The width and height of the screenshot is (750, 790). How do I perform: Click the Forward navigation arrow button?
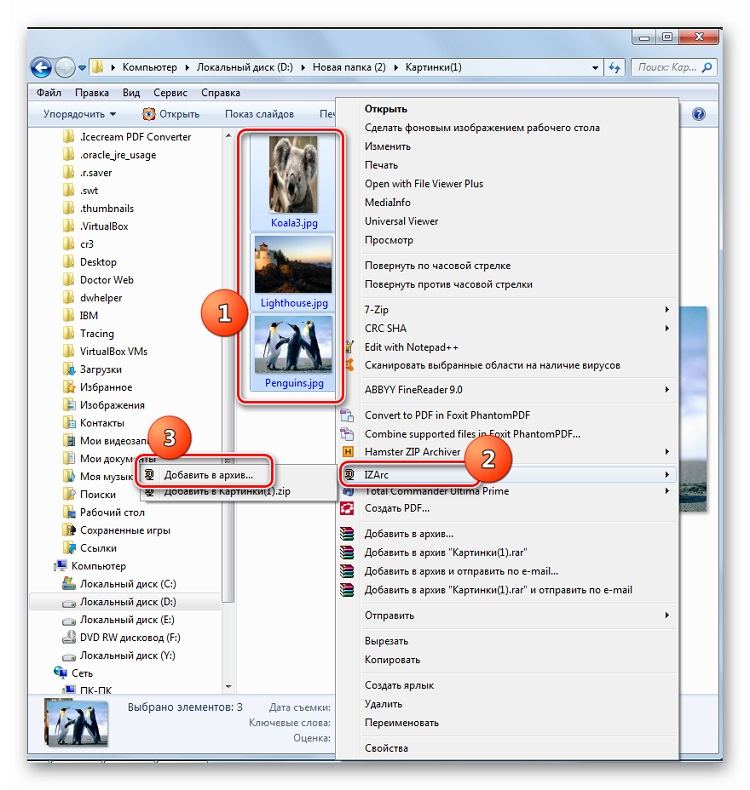(x=64, y=67)
